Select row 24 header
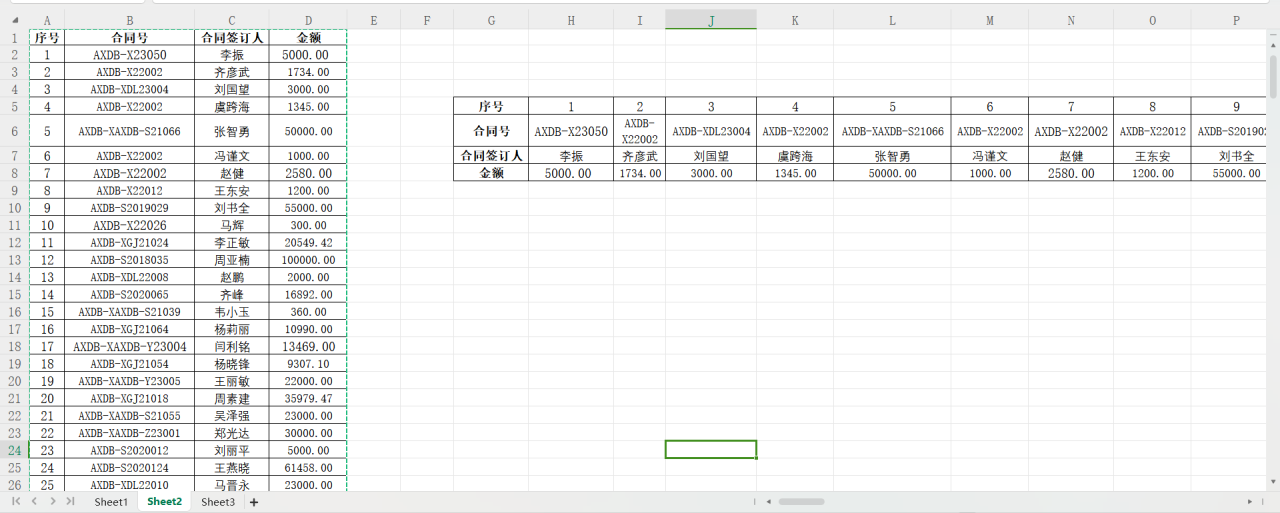1280x513 pixels. 15,450
